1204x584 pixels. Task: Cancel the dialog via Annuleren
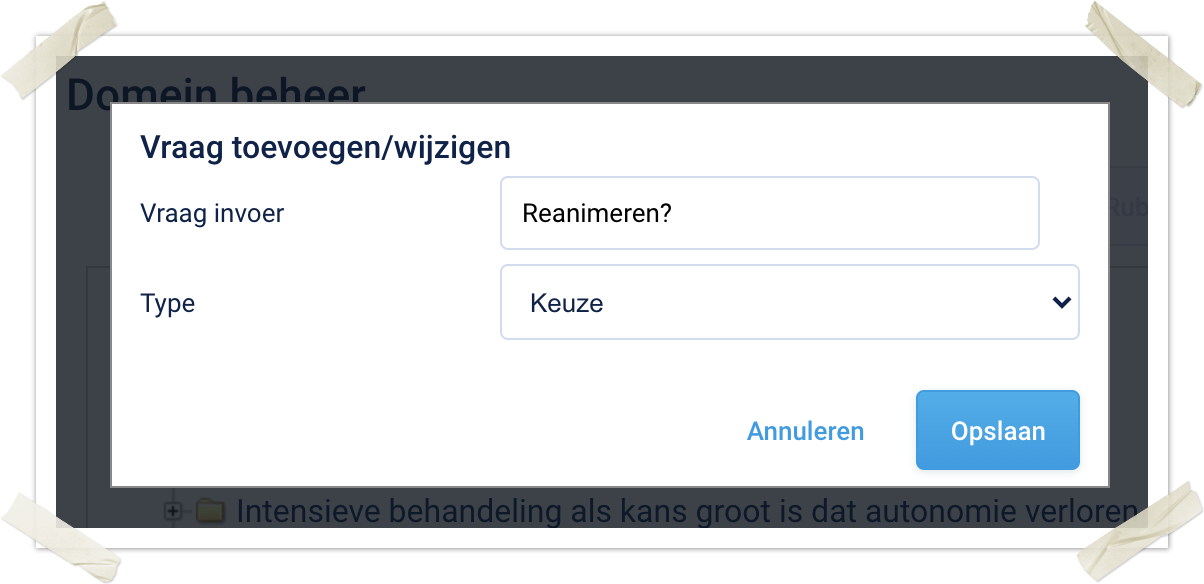point(805,431)
